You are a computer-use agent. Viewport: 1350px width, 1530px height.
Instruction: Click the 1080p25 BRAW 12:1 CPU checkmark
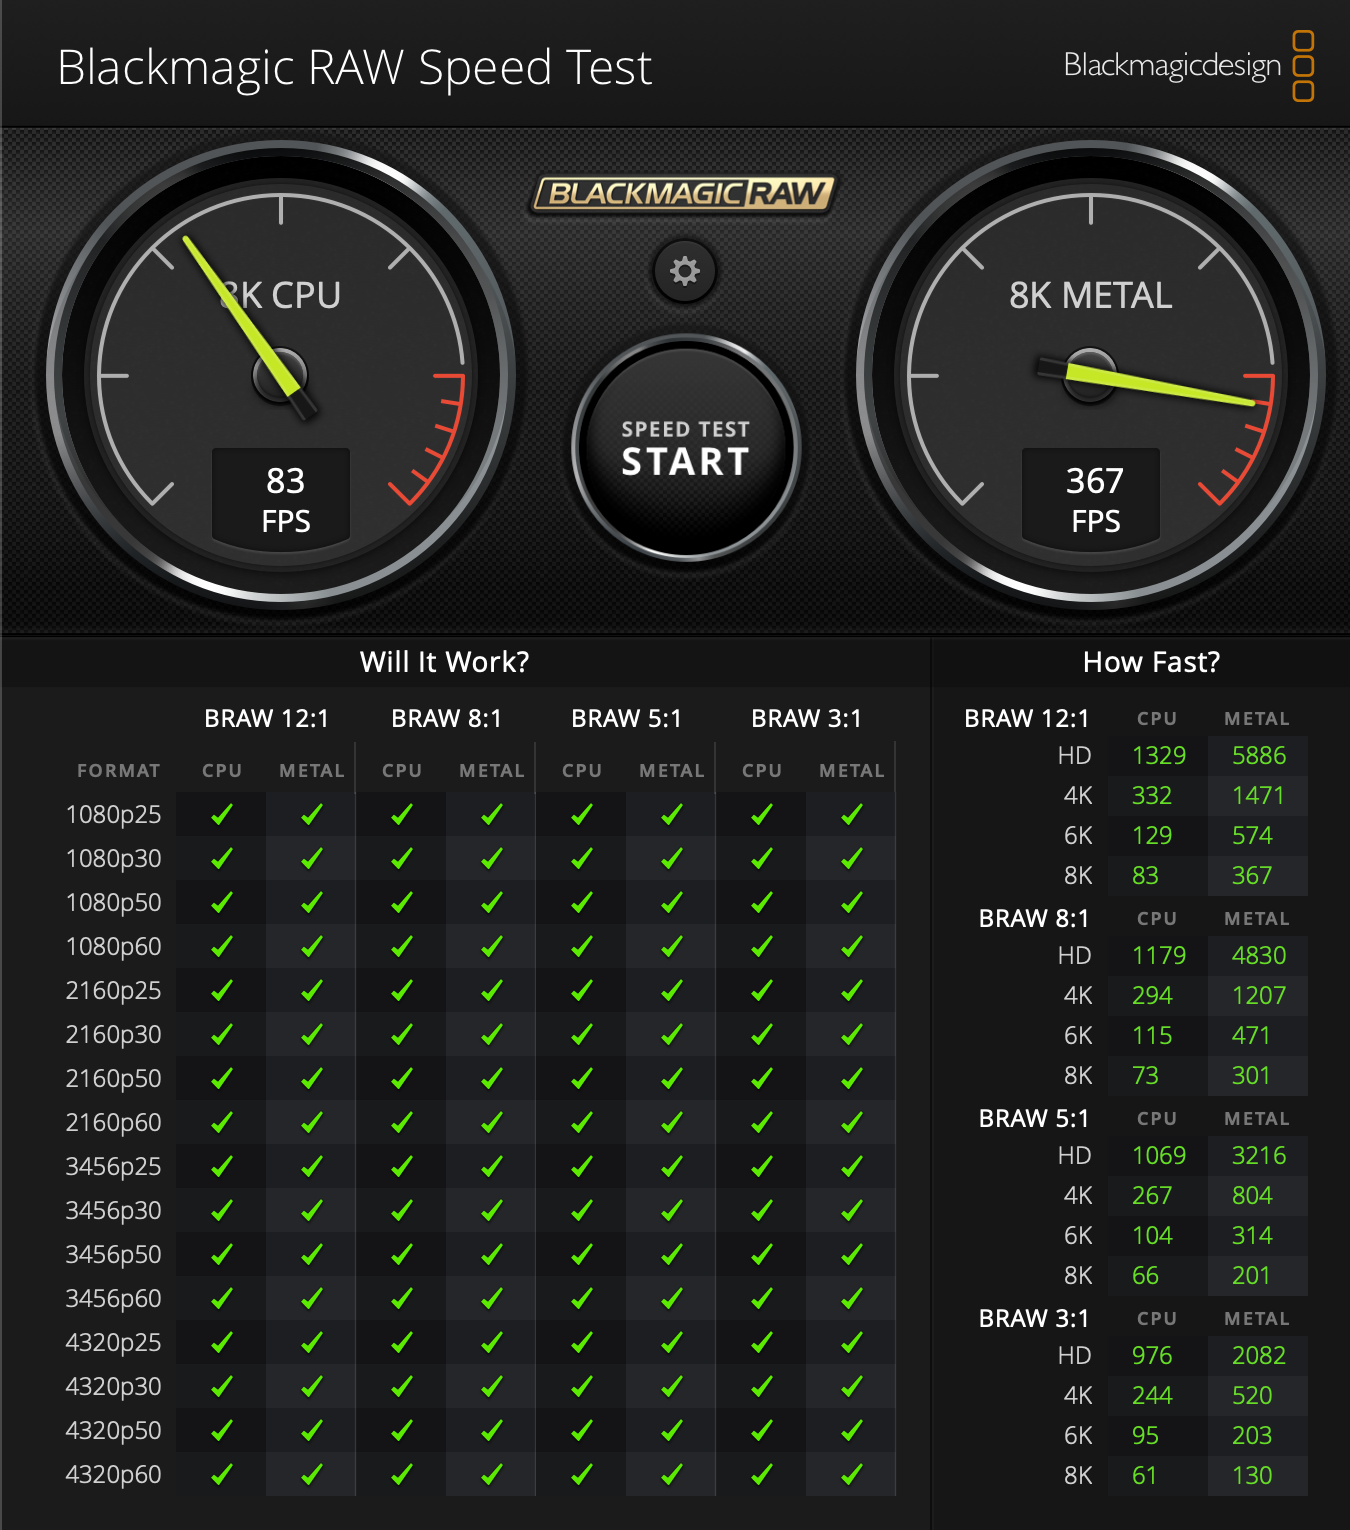222,815
